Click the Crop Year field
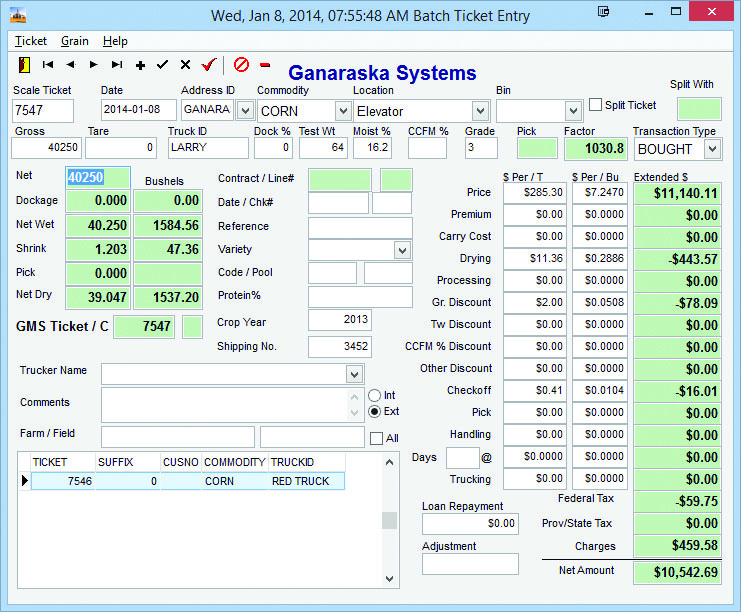741x612 pixels. tap(339, 320)
